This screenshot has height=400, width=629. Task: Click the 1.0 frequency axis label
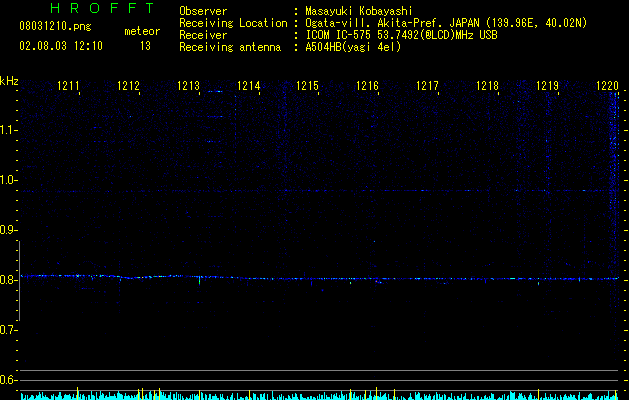pyautogui.click(x=7, y=180)
